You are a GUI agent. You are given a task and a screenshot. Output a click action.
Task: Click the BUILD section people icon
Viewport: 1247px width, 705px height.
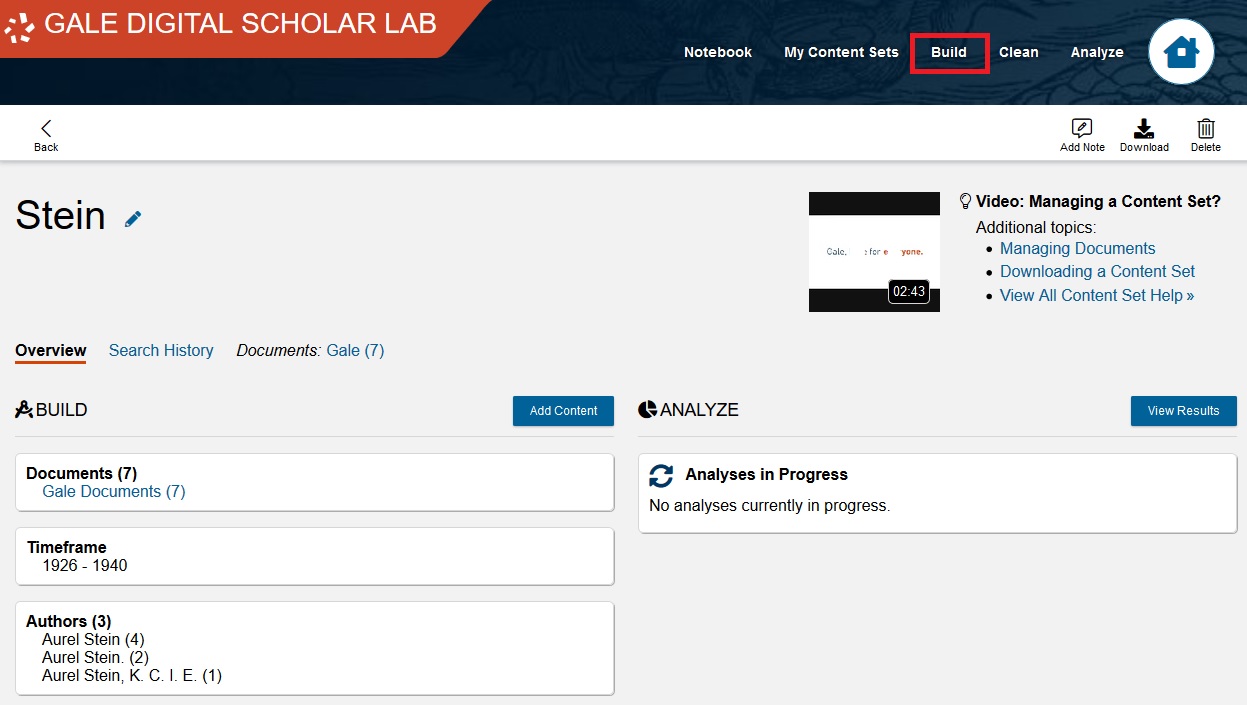tap(23, 409)
